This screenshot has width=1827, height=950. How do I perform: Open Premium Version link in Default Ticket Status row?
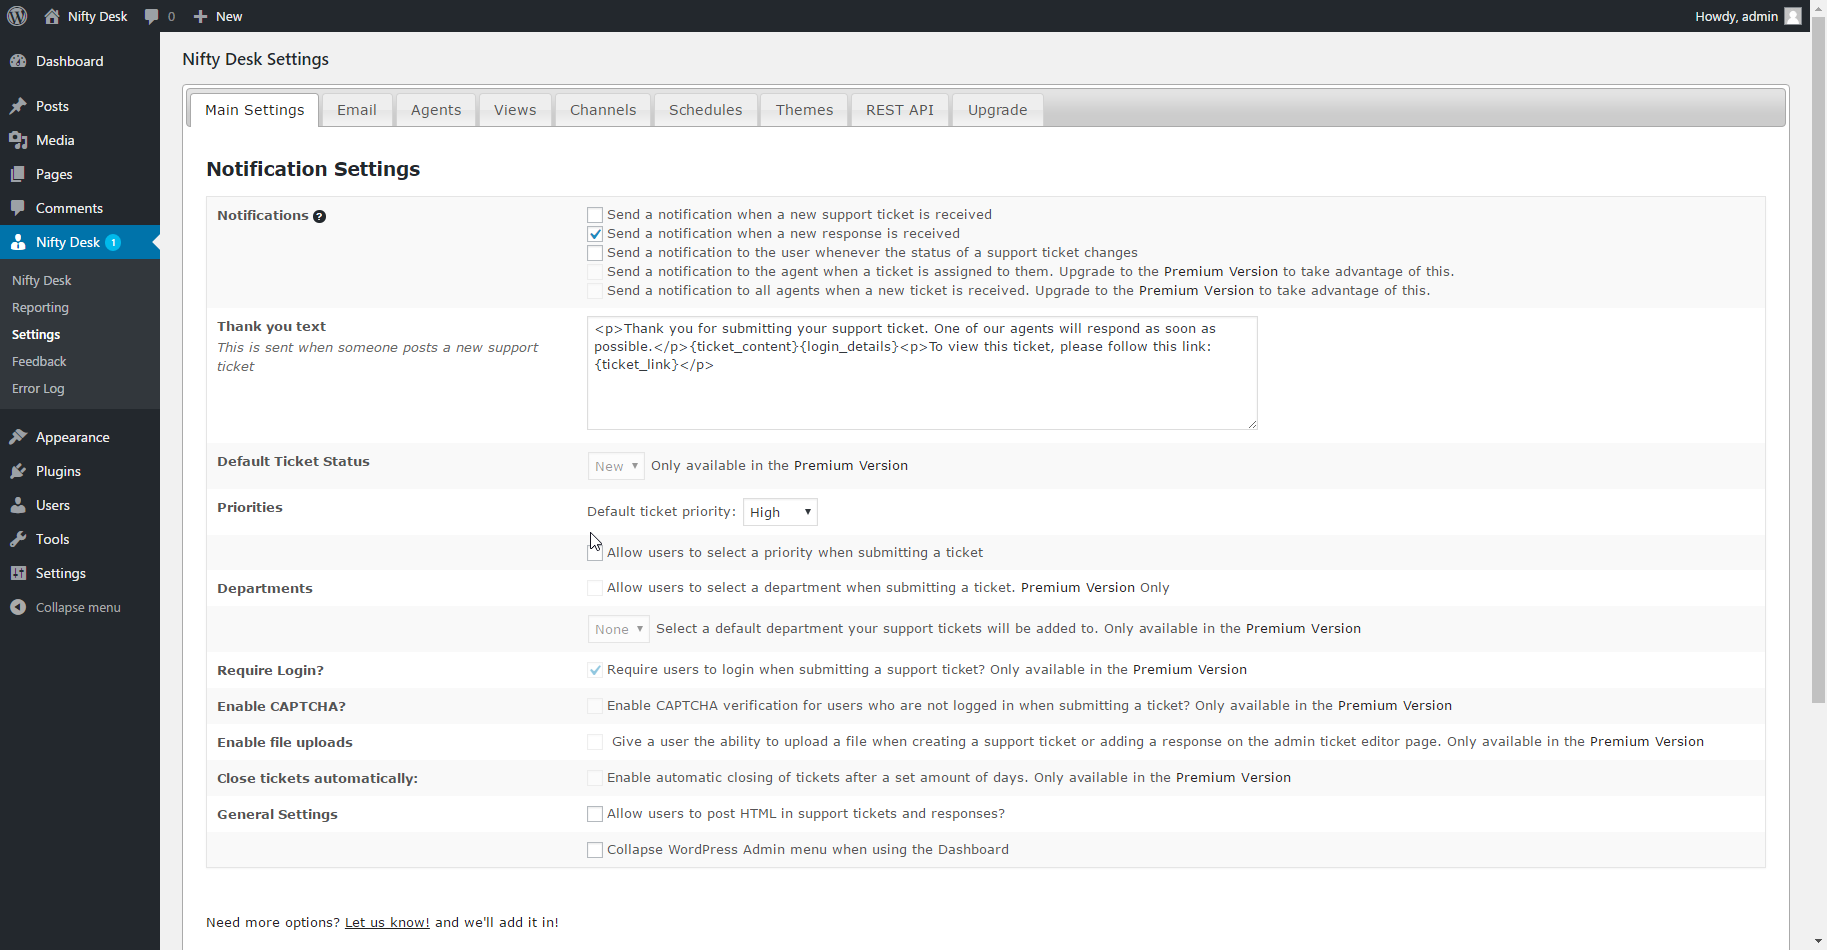pyautogui.click(x=851, y=465)
